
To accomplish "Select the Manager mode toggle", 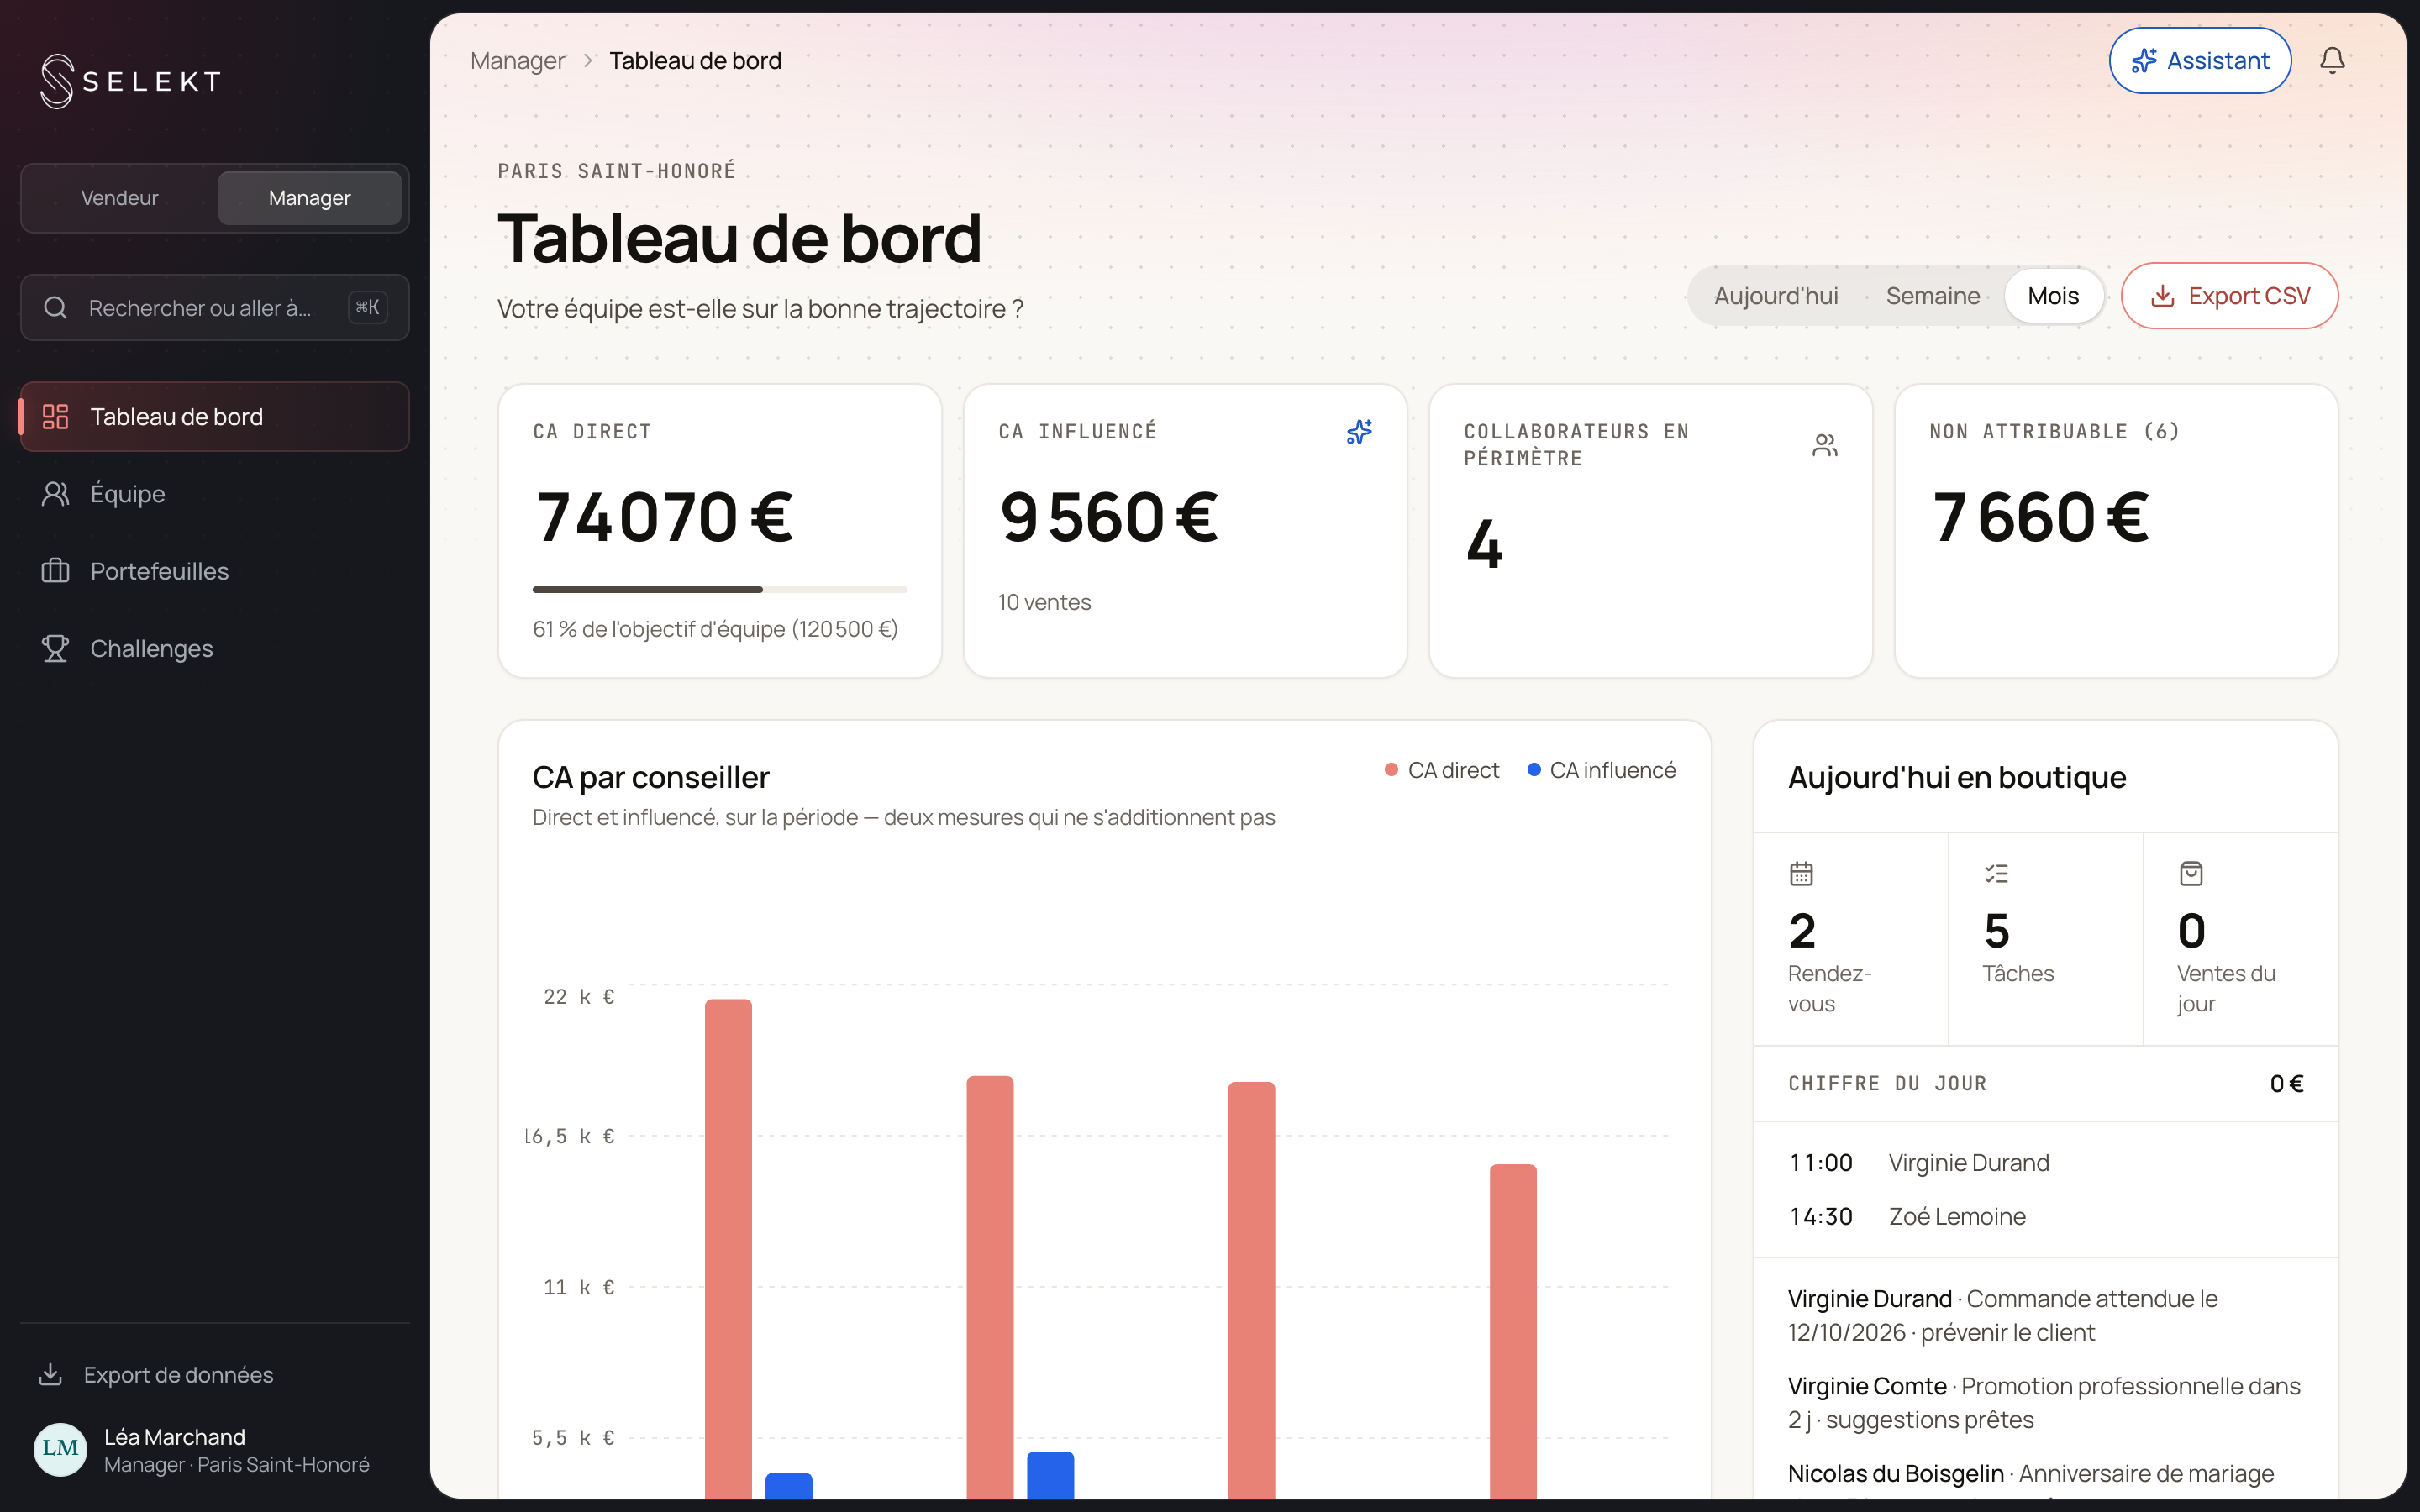I will click(310, 198).
